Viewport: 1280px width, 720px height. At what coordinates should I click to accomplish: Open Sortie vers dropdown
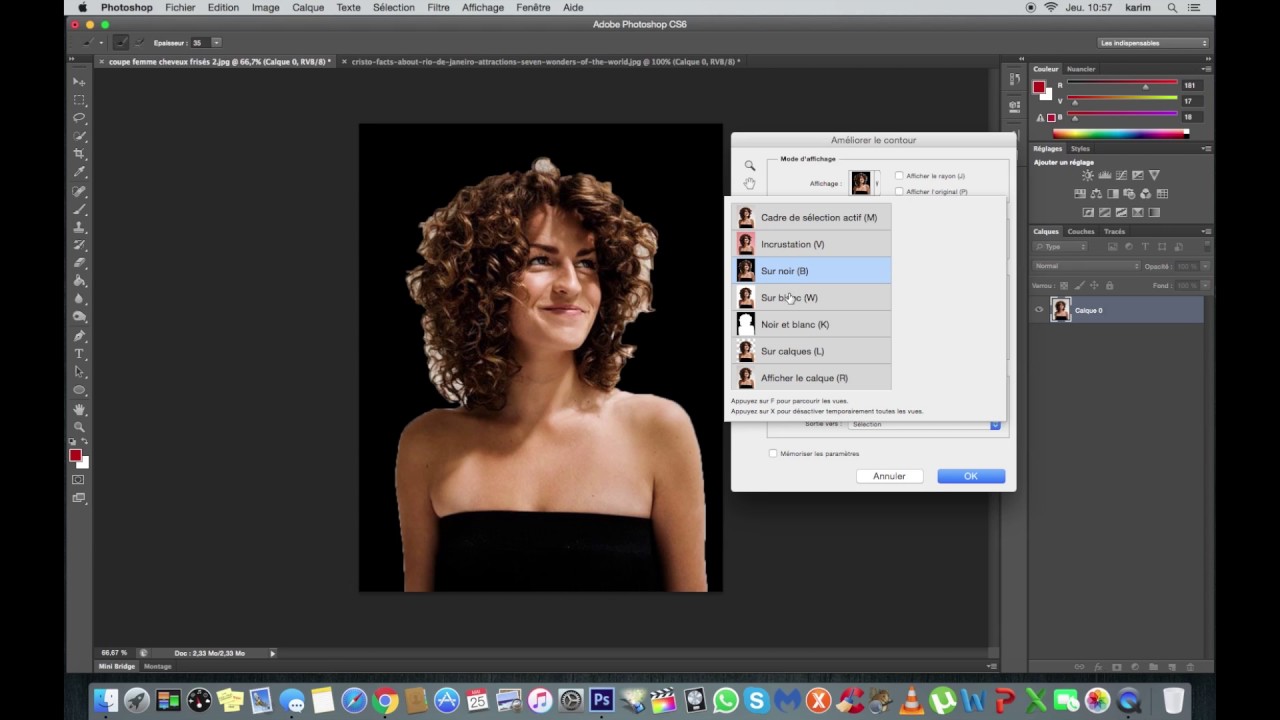(x=924, y=424)
